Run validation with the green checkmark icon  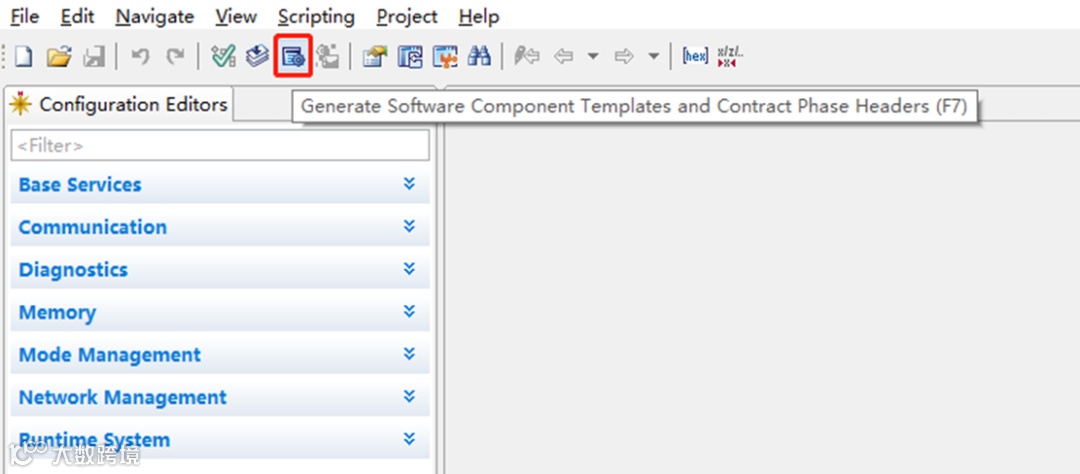(x=223, y=56)
